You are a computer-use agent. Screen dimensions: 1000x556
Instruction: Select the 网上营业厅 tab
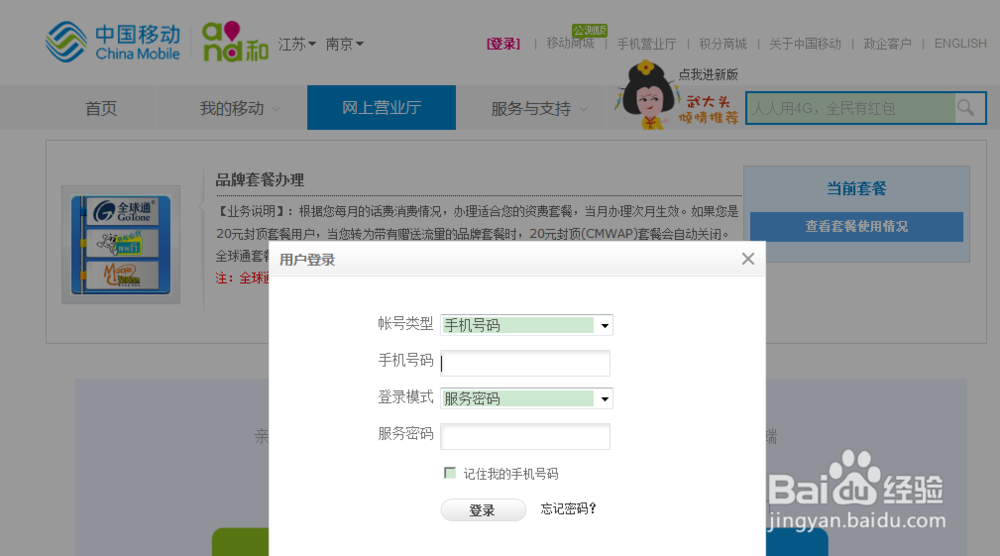point(381,108)
